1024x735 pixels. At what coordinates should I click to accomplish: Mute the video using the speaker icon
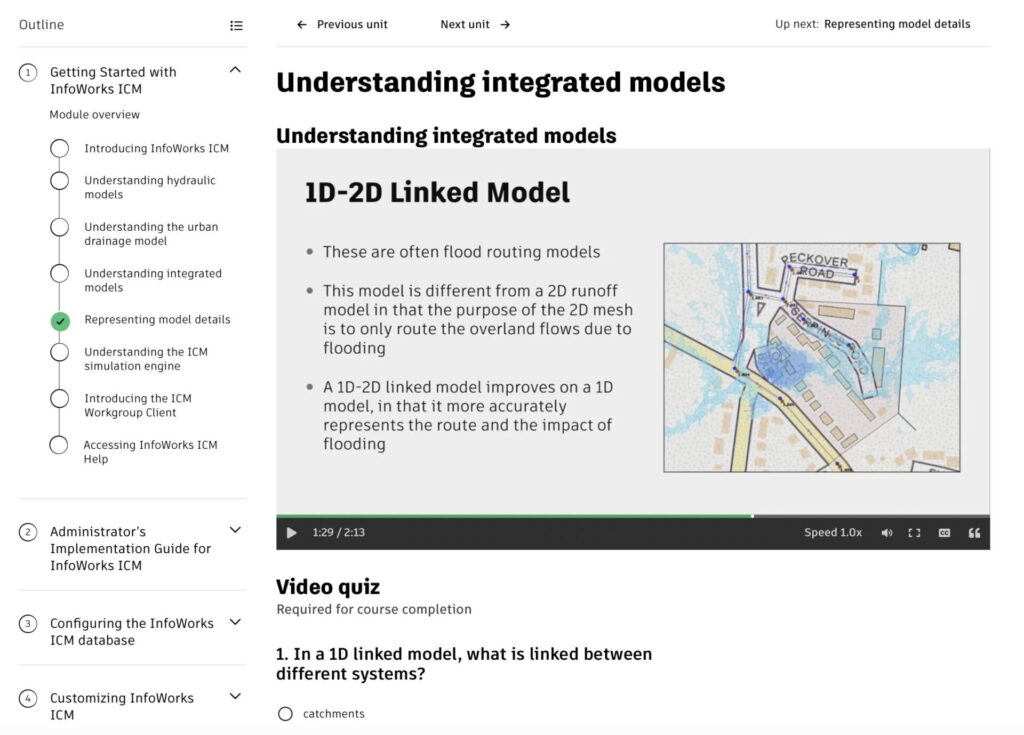click(886, 533)
